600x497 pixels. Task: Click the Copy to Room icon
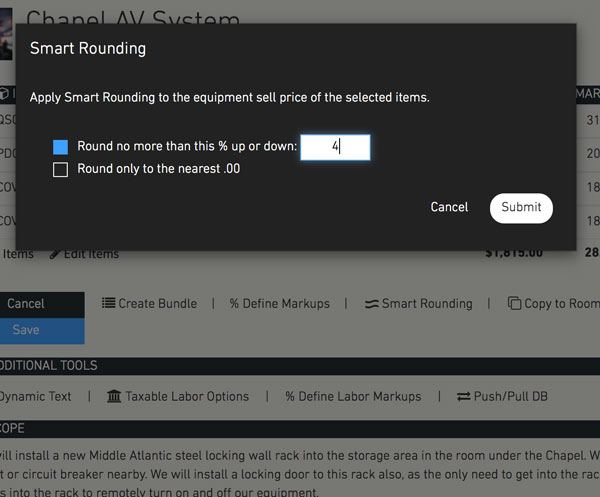coord(514,303)
